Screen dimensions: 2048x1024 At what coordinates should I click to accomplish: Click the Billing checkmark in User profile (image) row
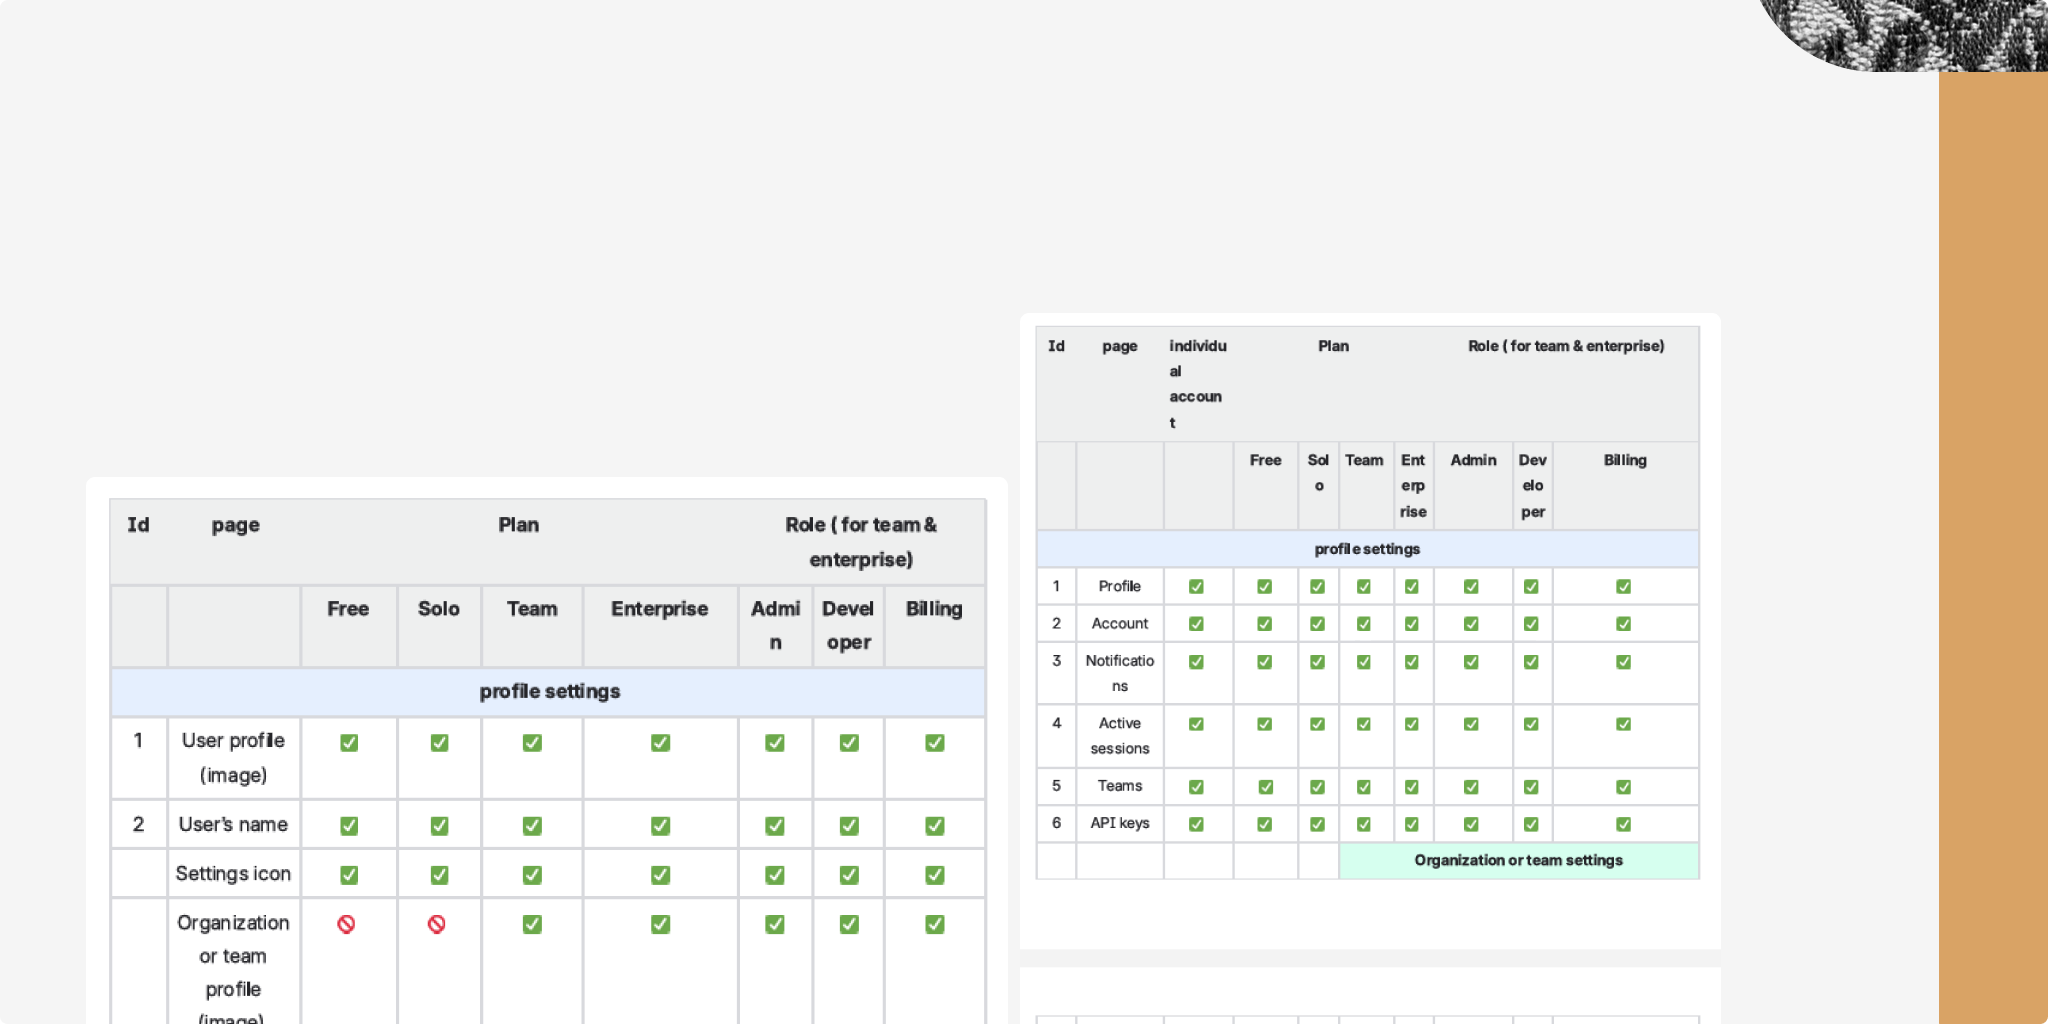coord(935,742)
